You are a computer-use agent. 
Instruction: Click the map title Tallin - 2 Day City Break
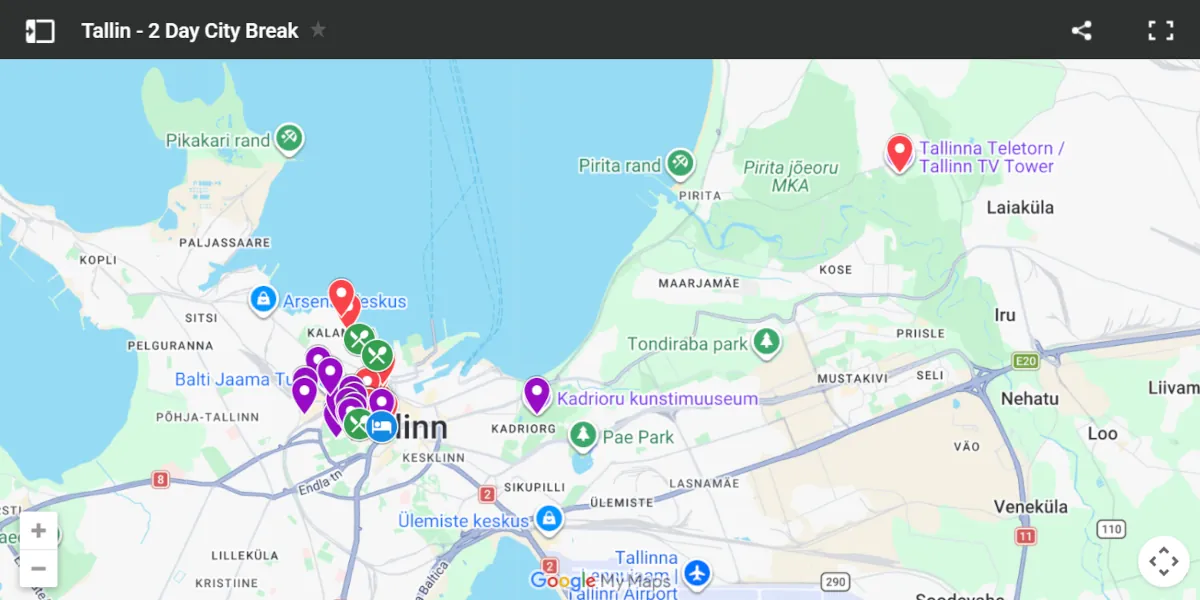[x=190, y=31]
